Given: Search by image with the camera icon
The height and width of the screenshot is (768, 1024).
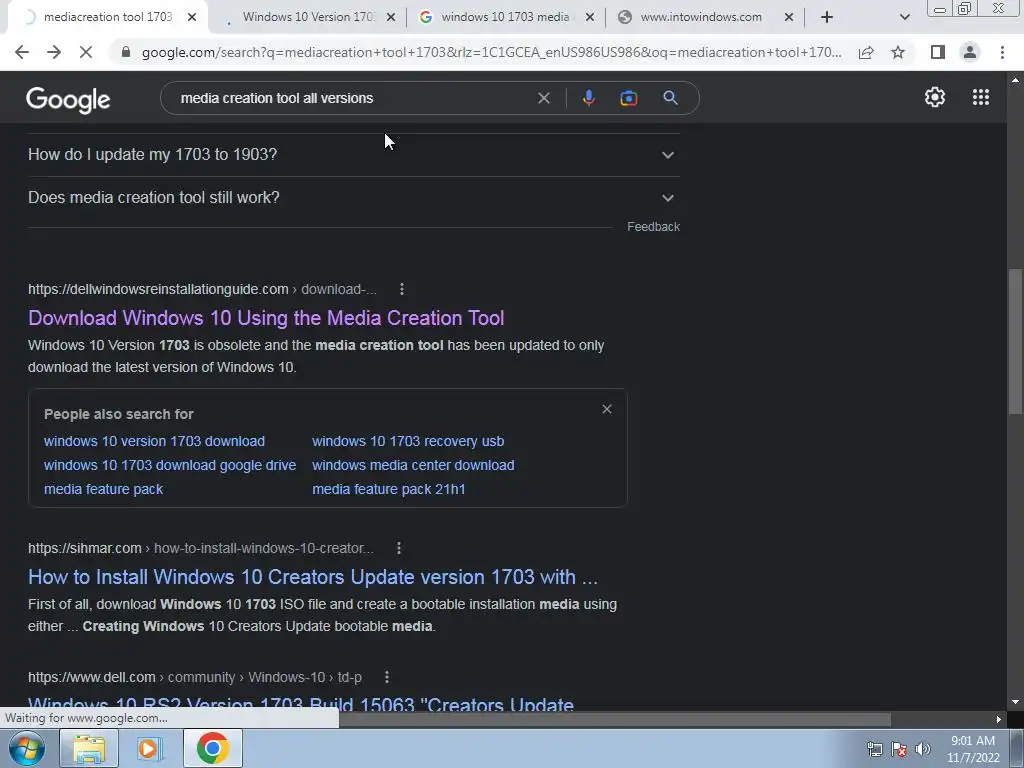Looking at the screenshot, I should [x=628, y=98].
